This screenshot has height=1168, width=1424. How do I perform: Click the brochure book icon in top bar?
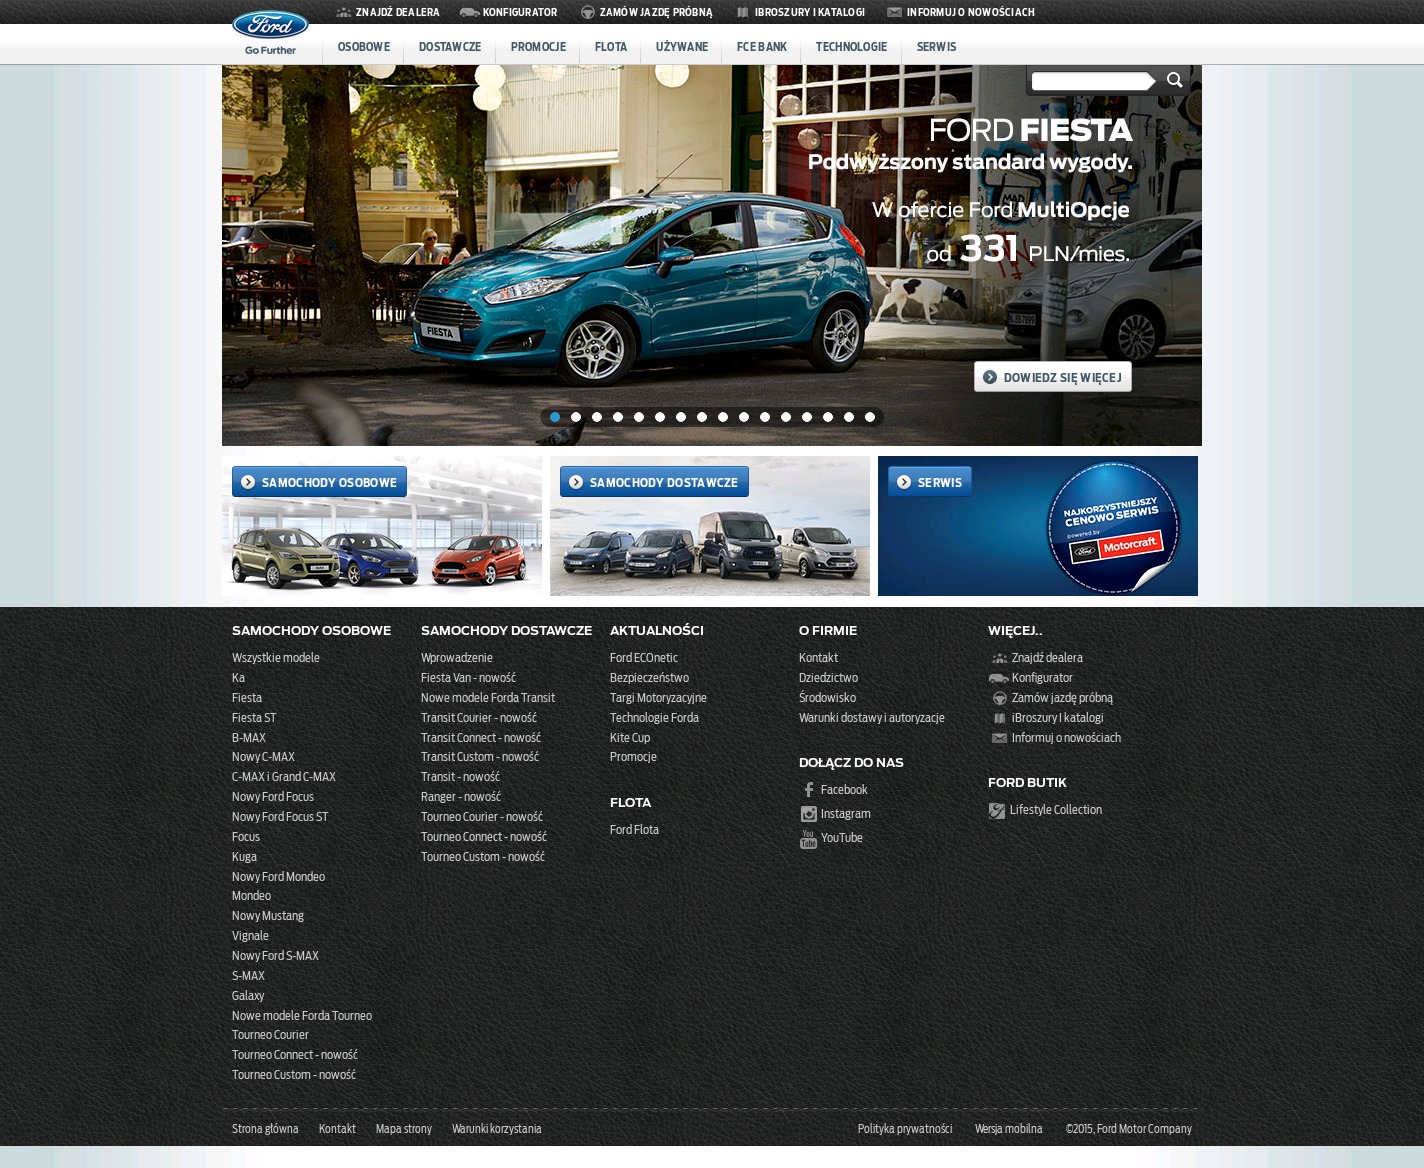pos(743,12)
